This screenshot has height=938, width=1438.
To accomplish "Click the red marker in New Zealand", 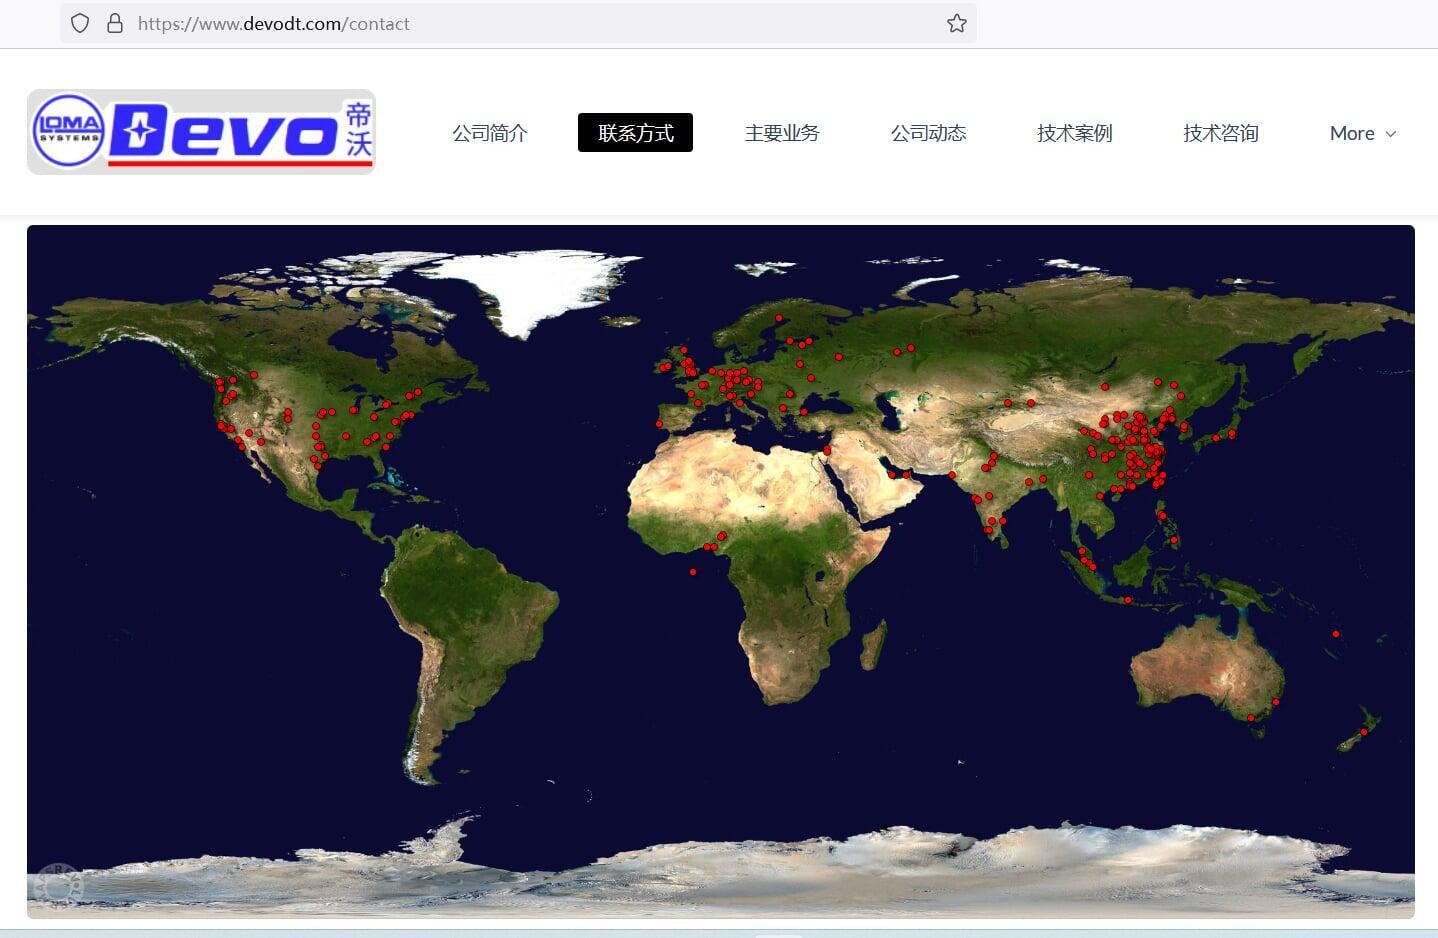I will click(1364, 733).
